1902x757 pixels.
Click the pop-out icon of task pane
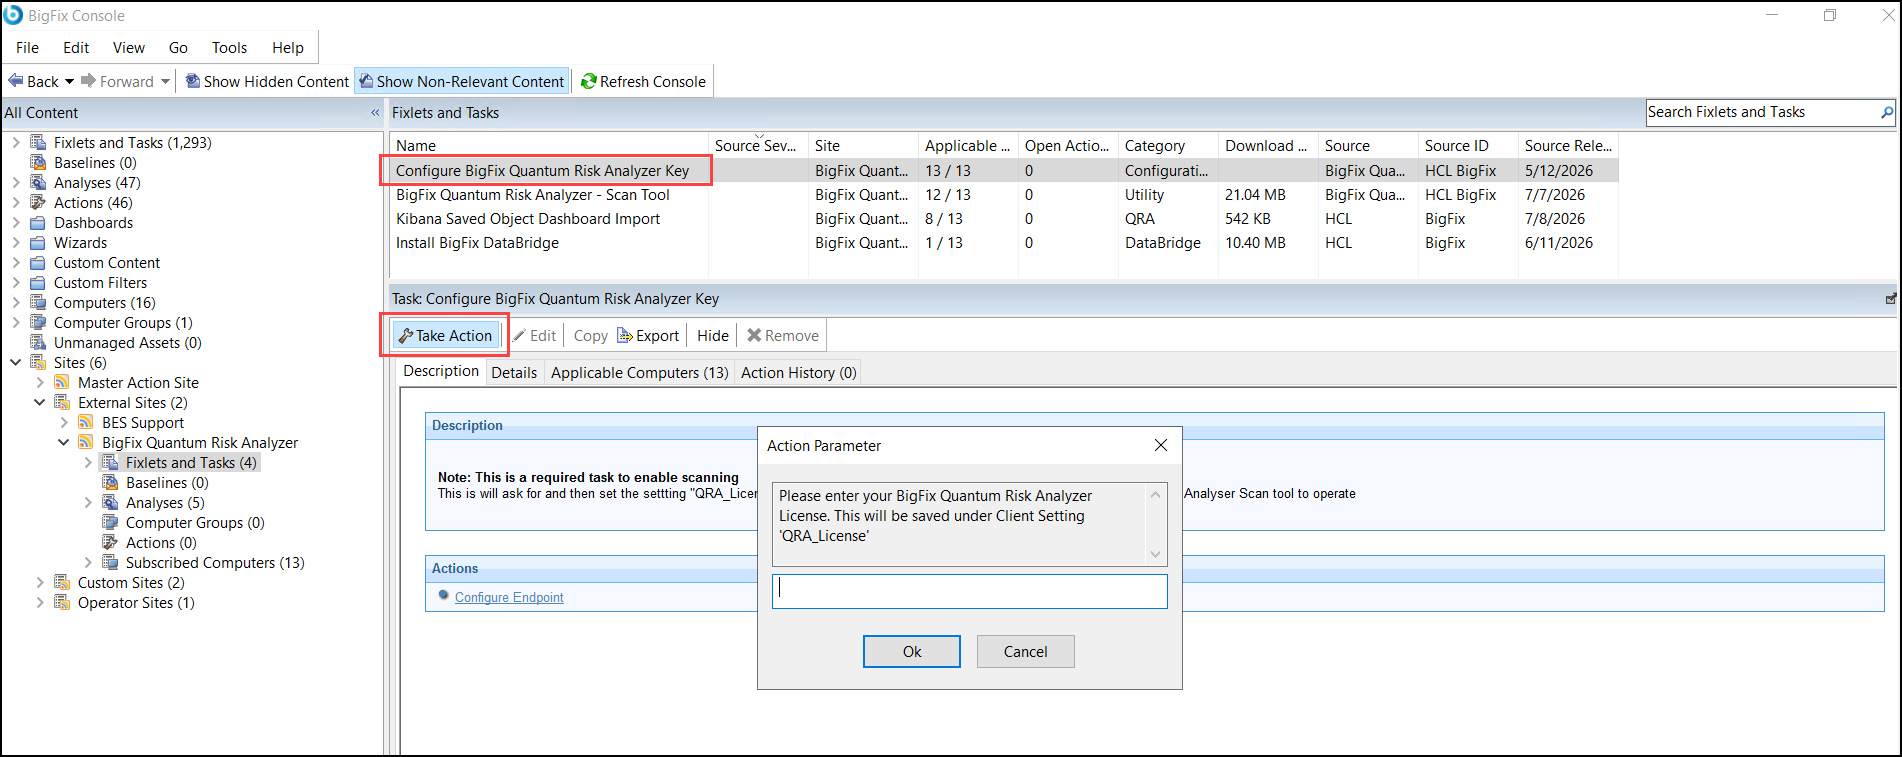point(1890,298)
